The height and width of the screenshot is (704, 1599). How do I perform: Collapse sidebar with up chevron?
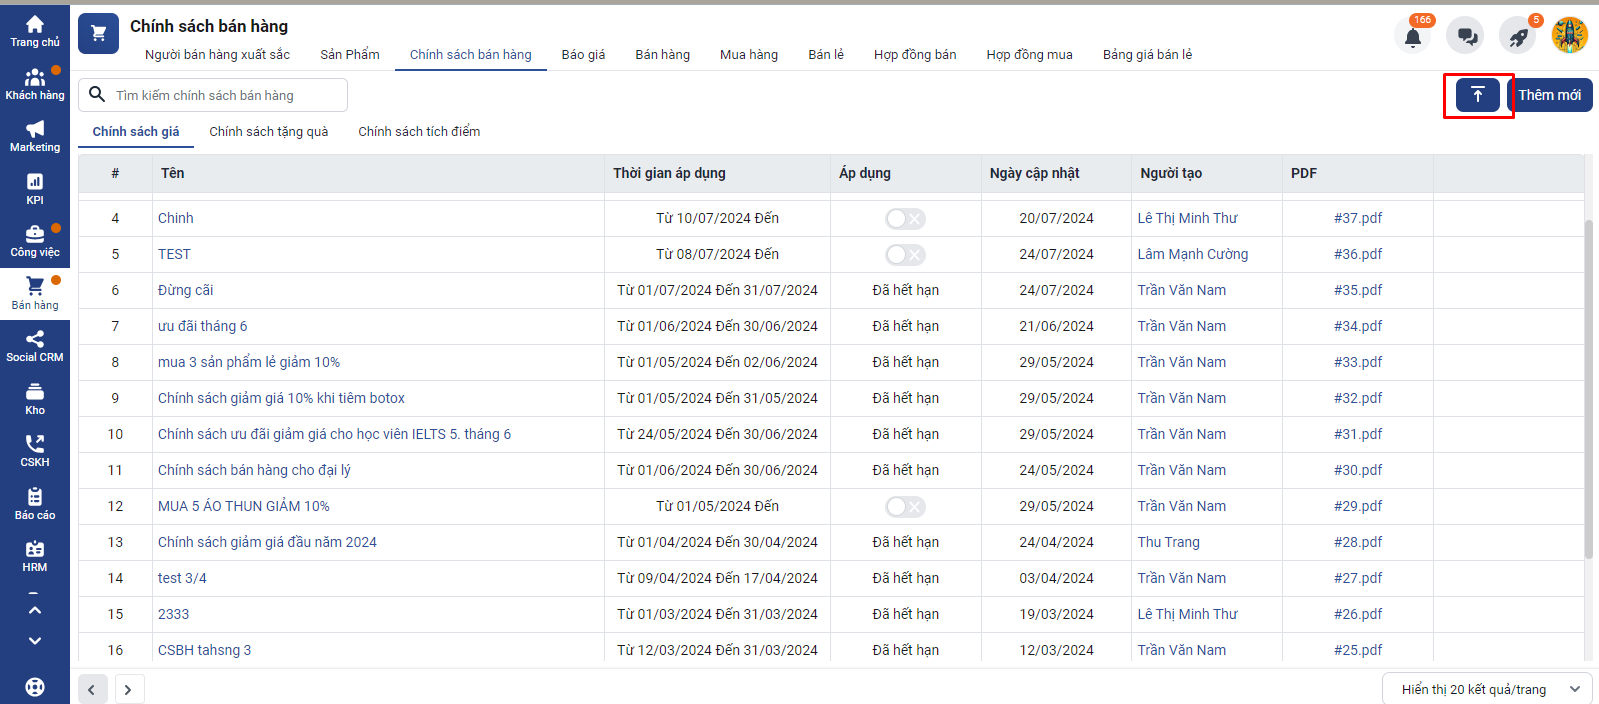tap(35, 609)
